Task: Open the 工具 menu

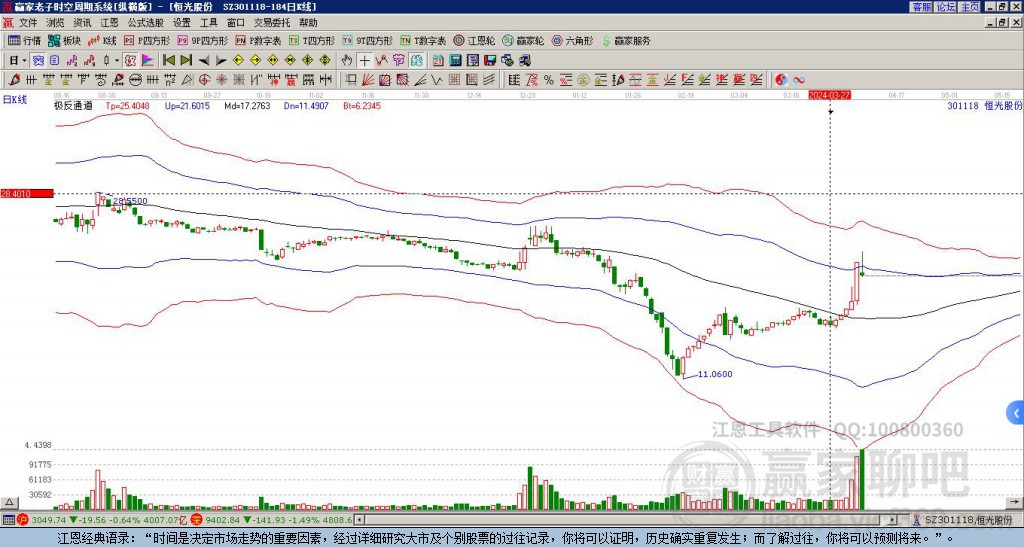Action: coord(209,23)
